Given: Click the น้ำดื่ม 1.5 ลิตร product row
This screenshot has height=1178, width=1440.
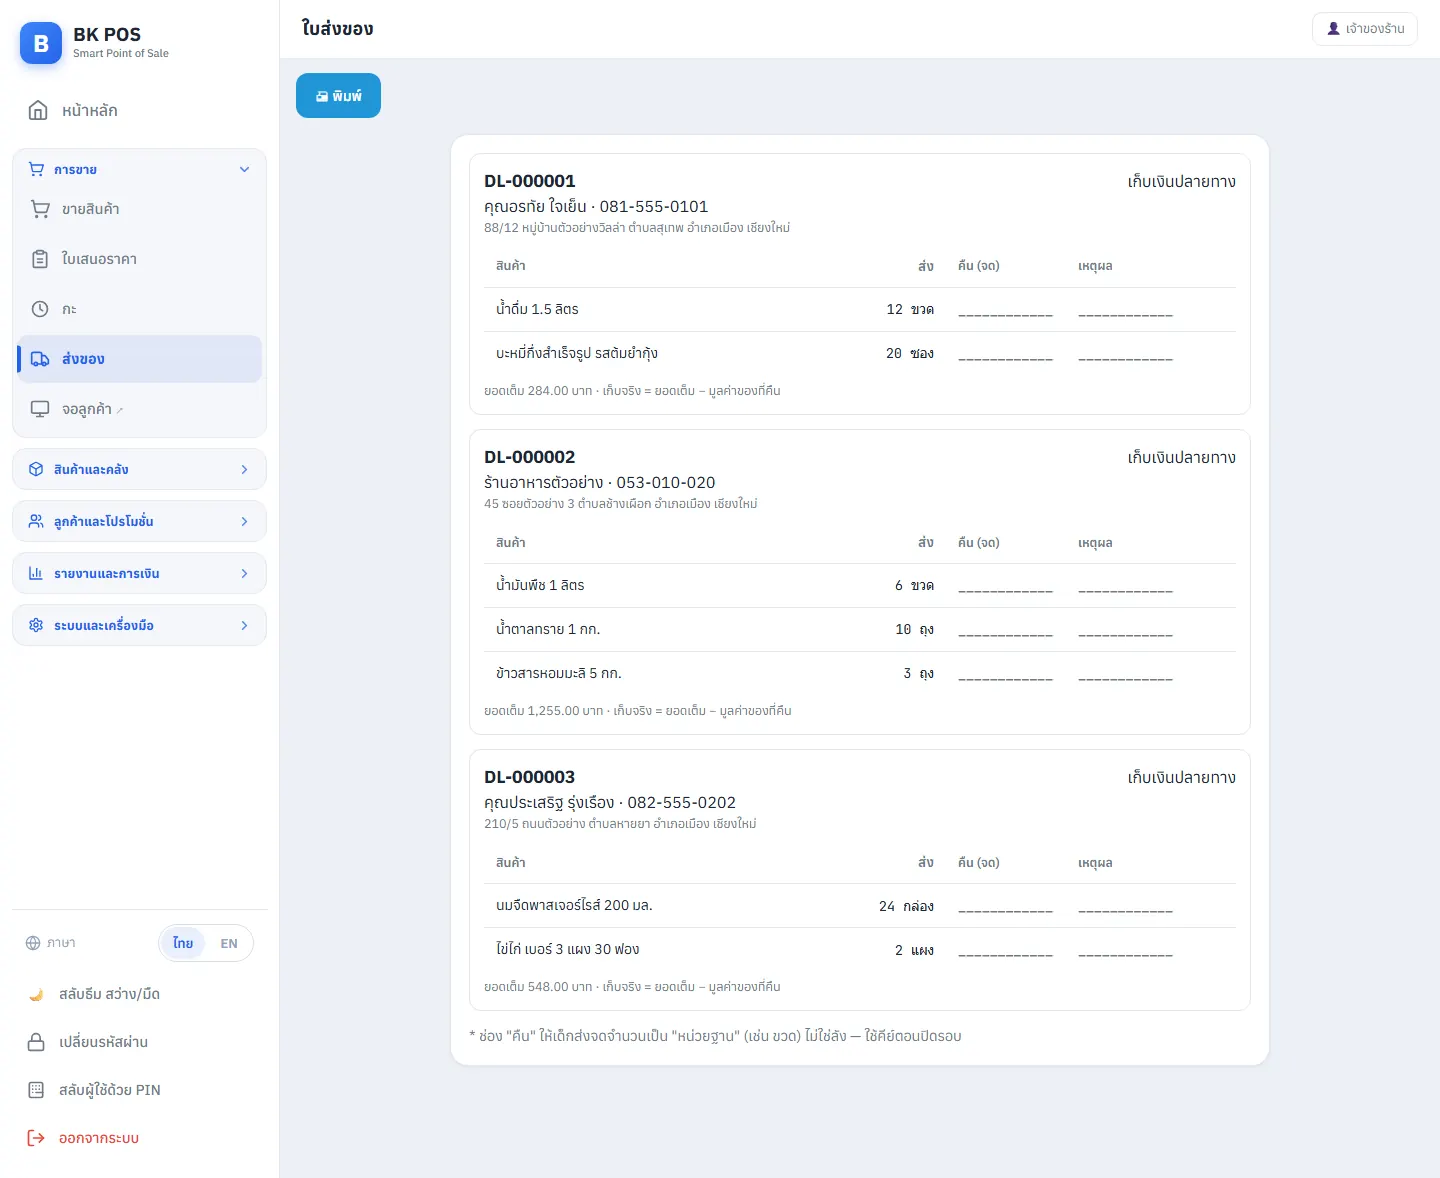Looking at the screenshot, I should tap(860, 309).
